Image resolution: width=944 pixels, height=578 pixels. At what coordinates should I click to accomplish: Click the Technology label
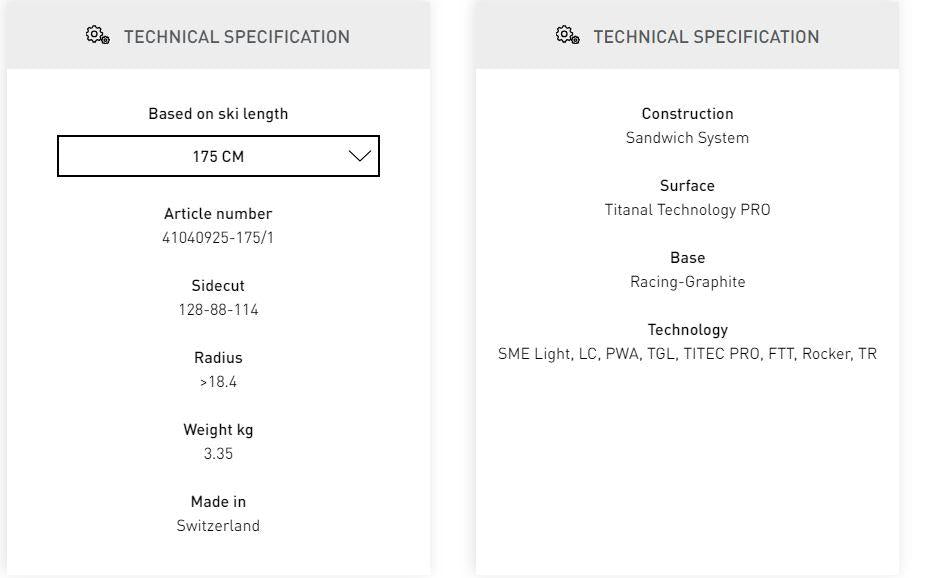click(687, 330)
